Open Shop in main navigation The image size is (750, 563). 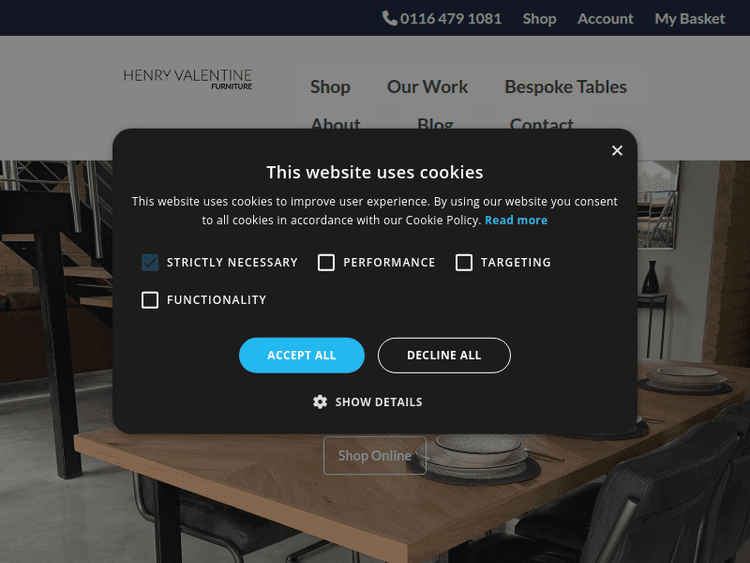pyautogui.click(x=330, y=87)
